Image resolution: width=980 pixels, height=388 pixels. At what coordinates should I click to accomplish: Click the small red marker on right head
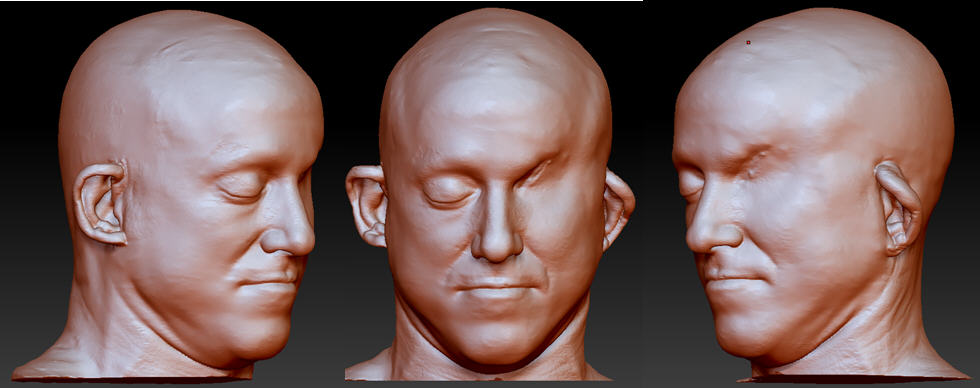pos(748,42)
